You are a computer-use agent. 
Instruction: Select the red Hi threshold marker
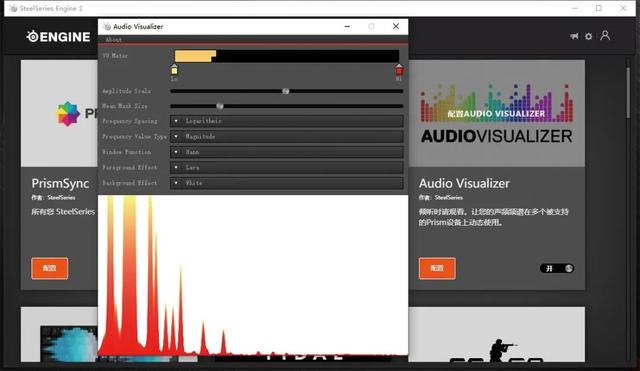[399, 71]
